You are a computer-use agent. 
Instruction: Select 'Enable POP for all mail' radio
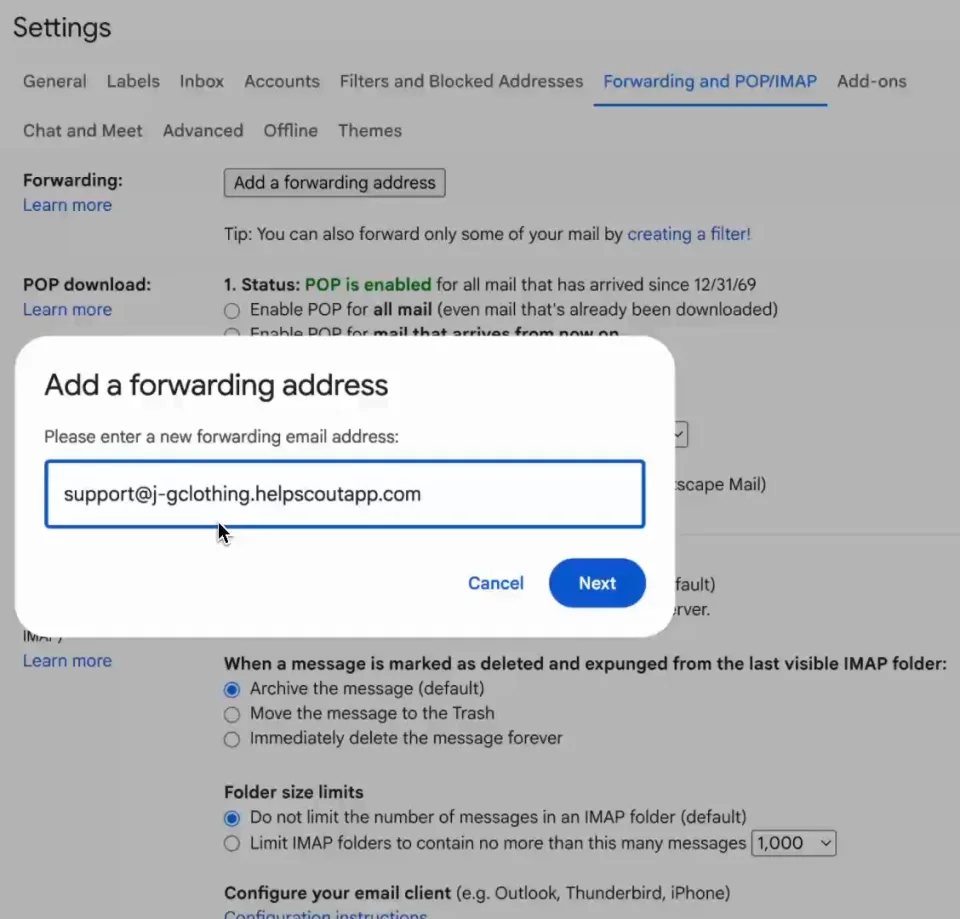pyautogui.click(x=232, y=310)
